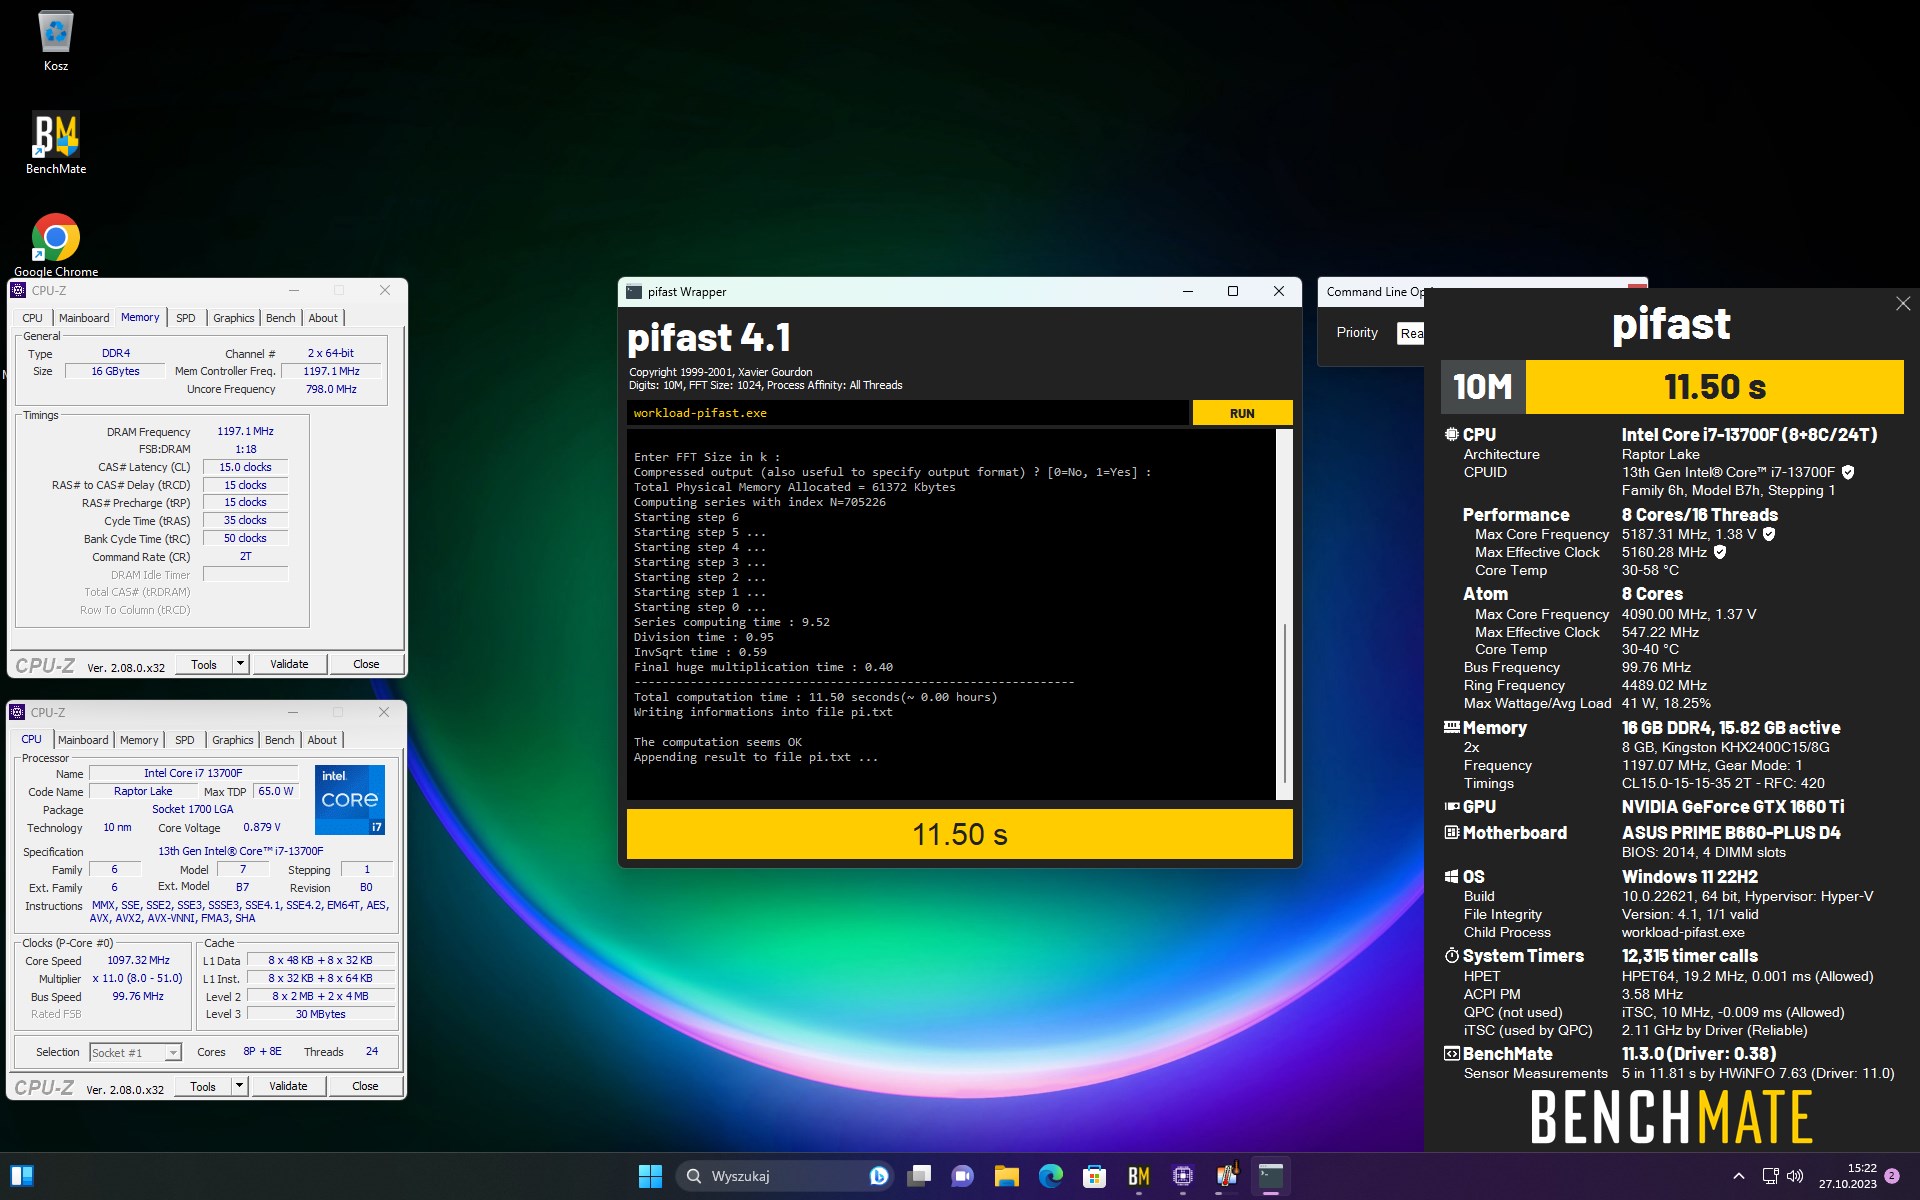Viewport: 1920px width, 1200px height.
Task: Click Tools button in upper CPU-Z window
Action: pyautogui.click(x=204, y=664)
